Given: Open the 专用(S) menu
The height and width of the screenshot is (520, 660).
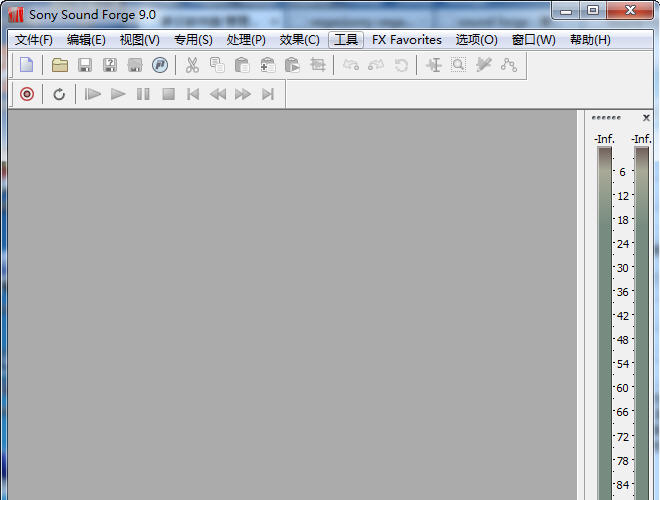Looking at the screenshot, I should pyautogui.click(x=193, y=40).
